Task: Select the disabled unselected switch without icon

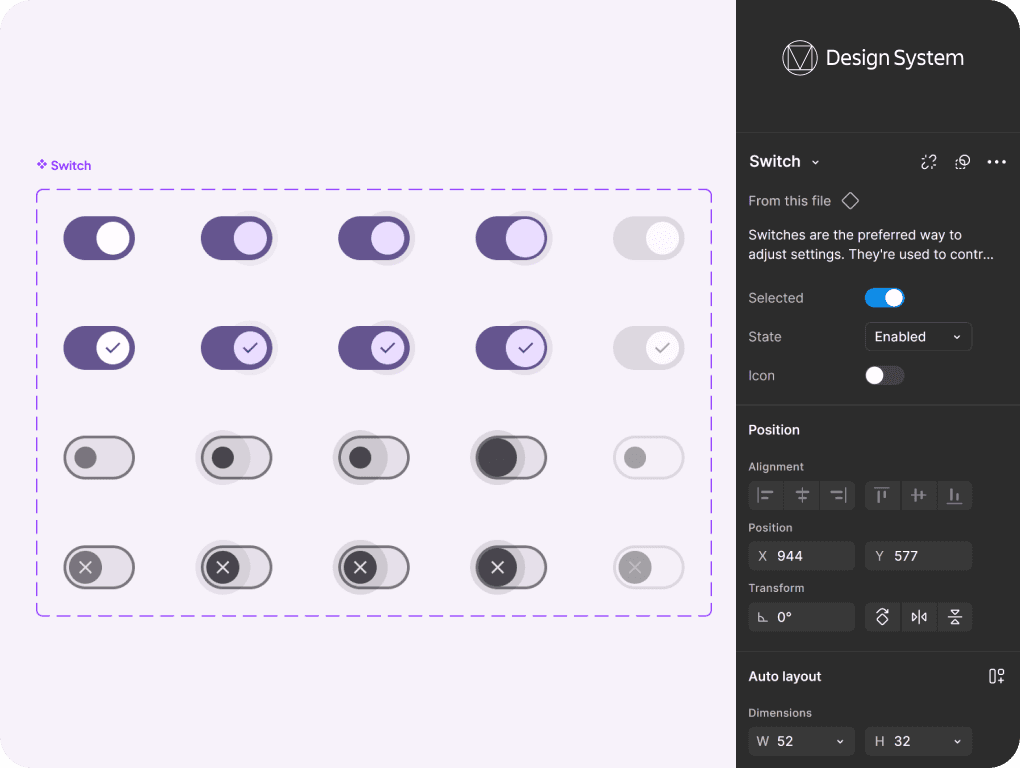Action: point(649,458)
